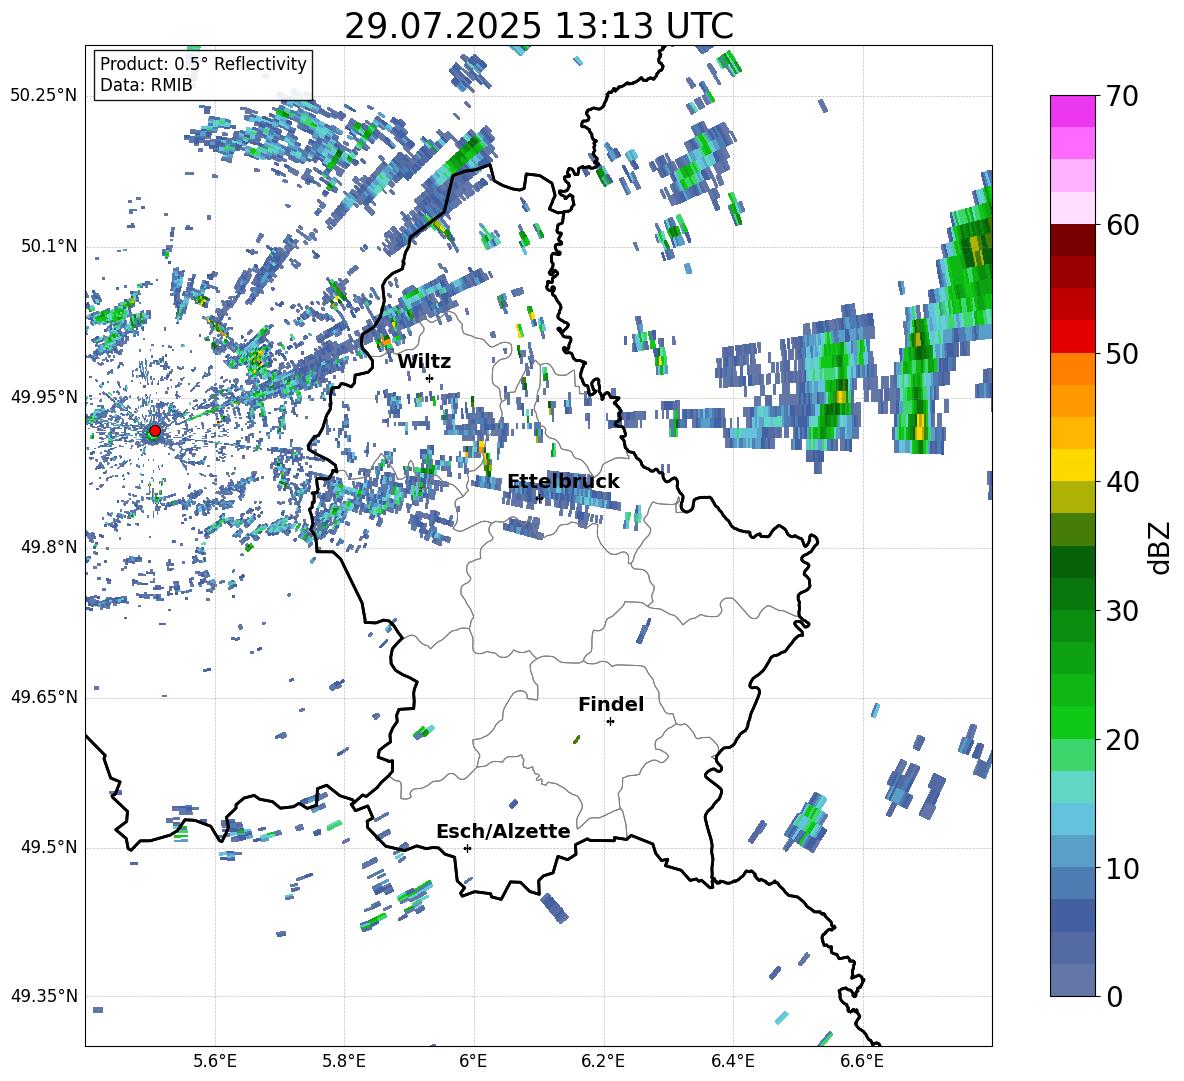1184x1081 pixels.
Task: Pick the yellow colorbar segment above 40
Action: click(1072, 465)
